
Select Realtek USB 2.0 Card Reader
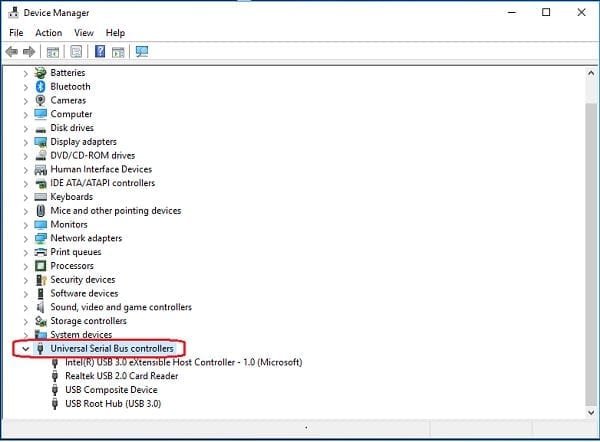click(x=121, y=376)
